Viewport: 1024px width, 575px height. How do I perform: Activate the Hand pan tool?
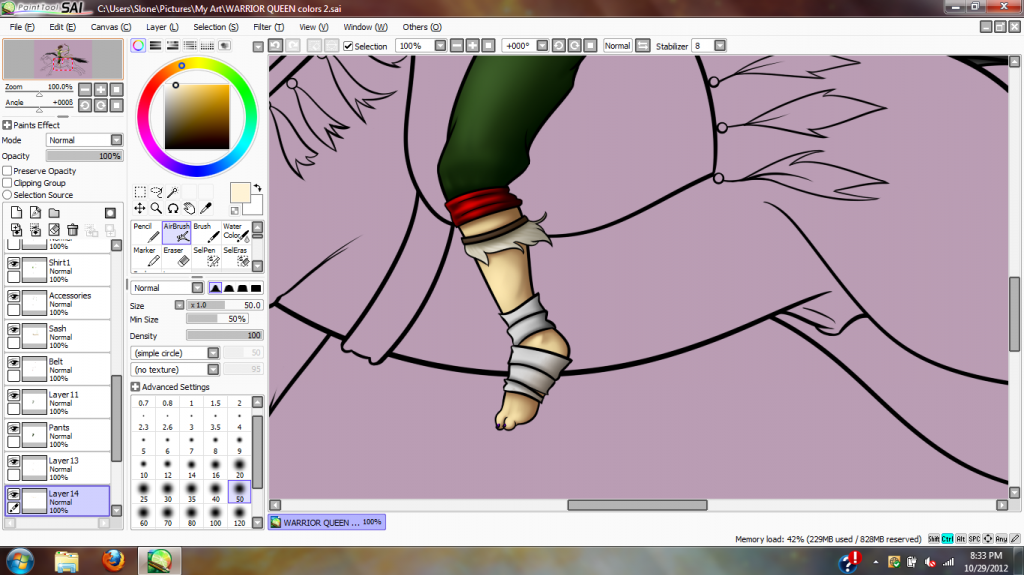(189, 208)
